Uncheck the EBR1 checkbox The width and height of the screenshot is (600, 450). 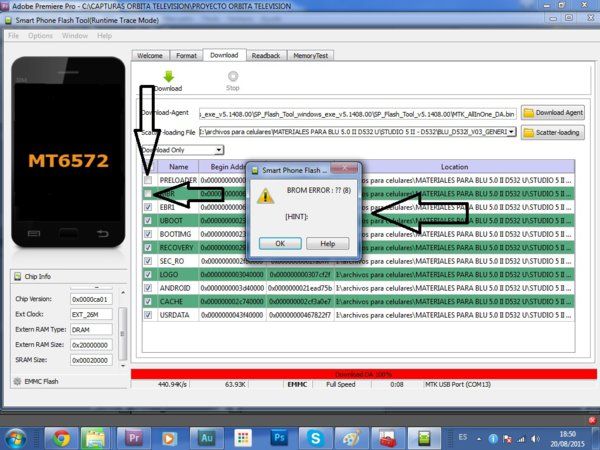[148, 207]
